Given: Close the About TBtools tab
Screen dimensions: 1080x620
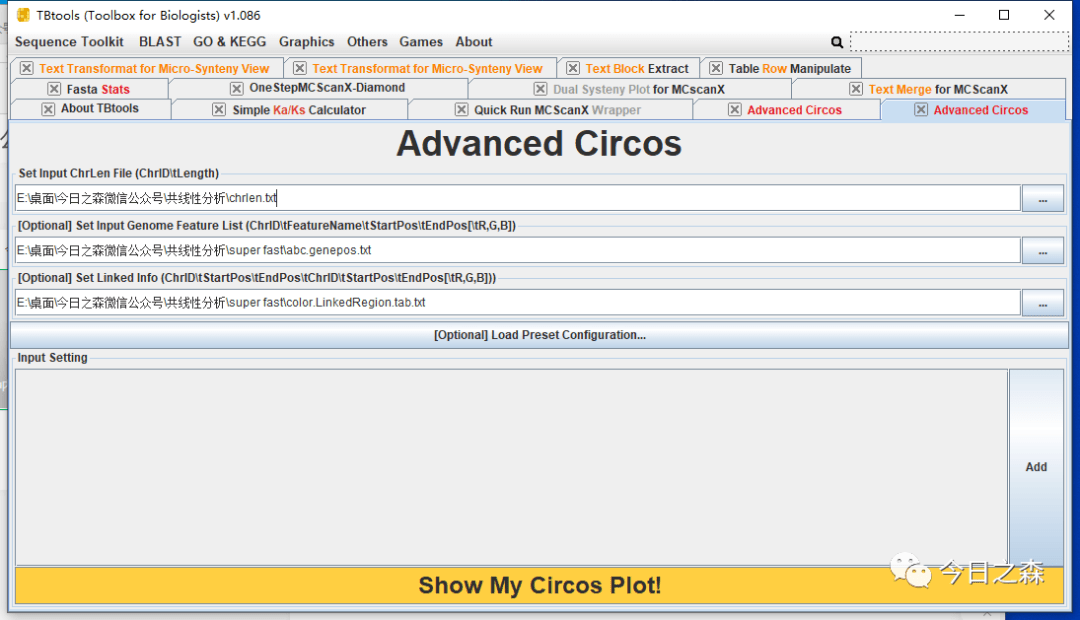Looking at the screenshot, I should tap(48, 109).
